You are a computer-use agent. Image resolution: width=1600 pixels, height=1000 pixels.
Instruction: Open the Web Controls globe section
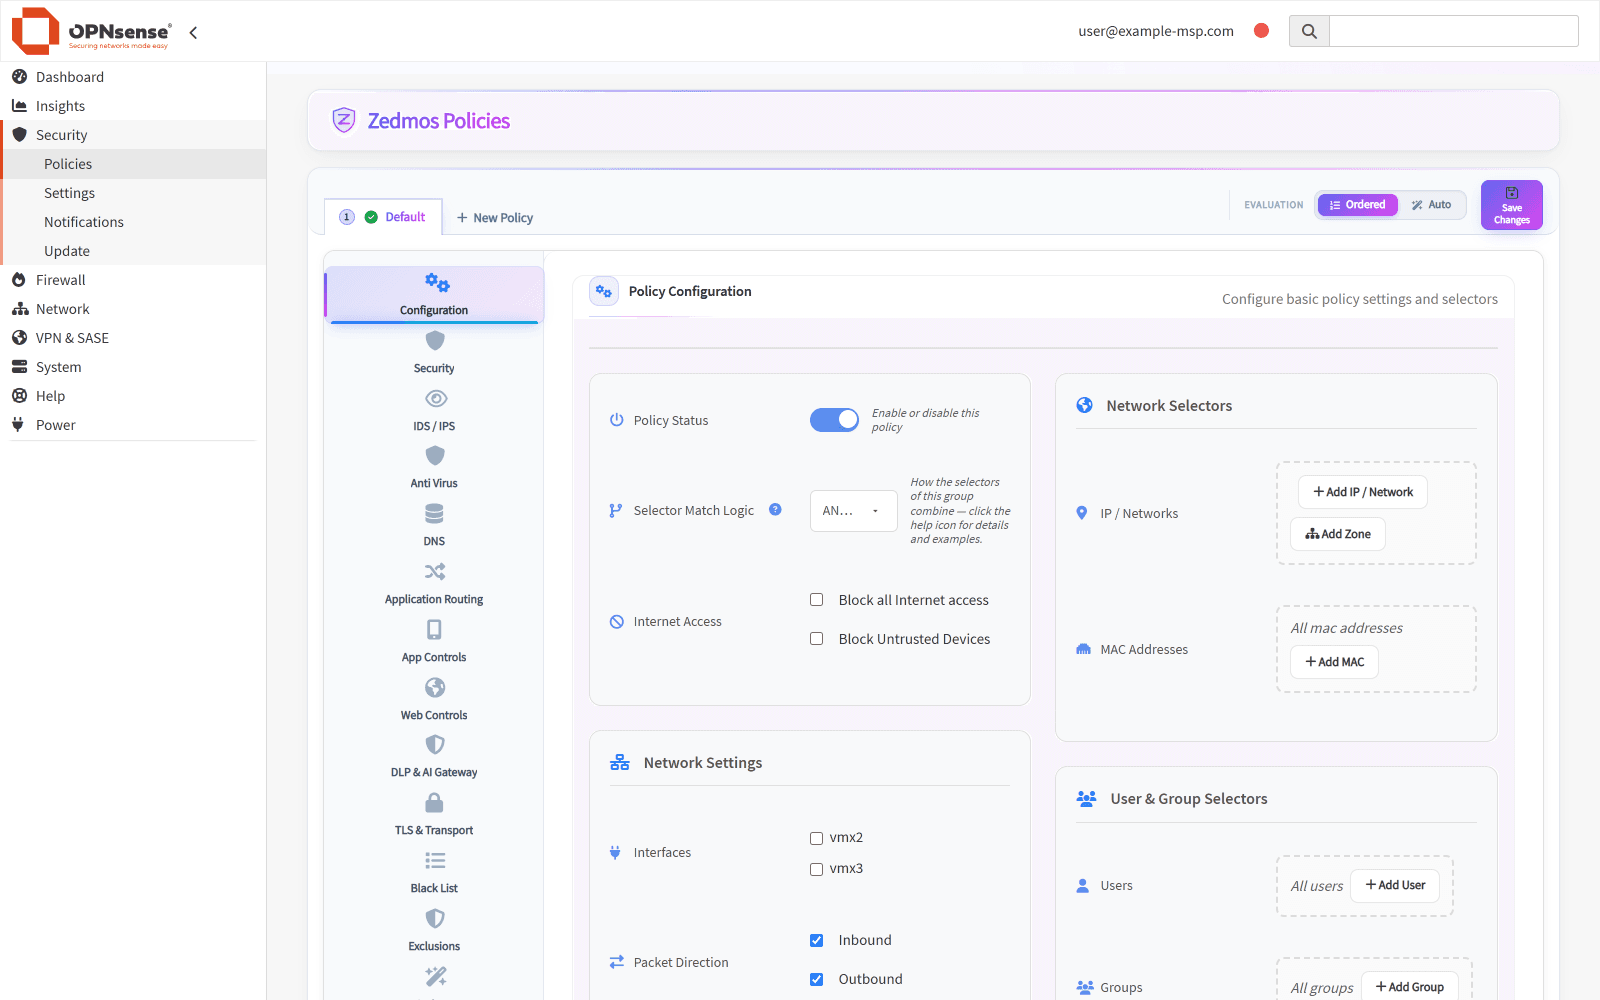(434, 699)
